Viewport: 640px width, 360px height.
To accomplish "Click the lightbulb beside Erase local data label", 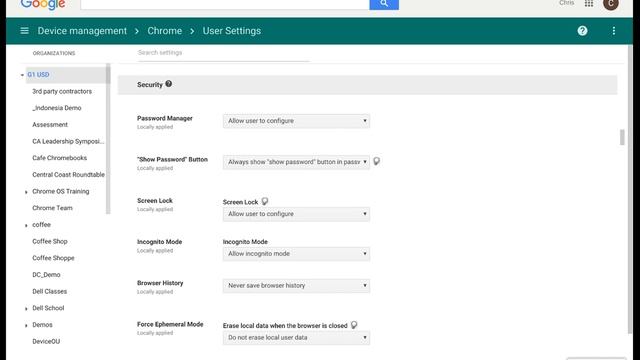I will (354, 325).
